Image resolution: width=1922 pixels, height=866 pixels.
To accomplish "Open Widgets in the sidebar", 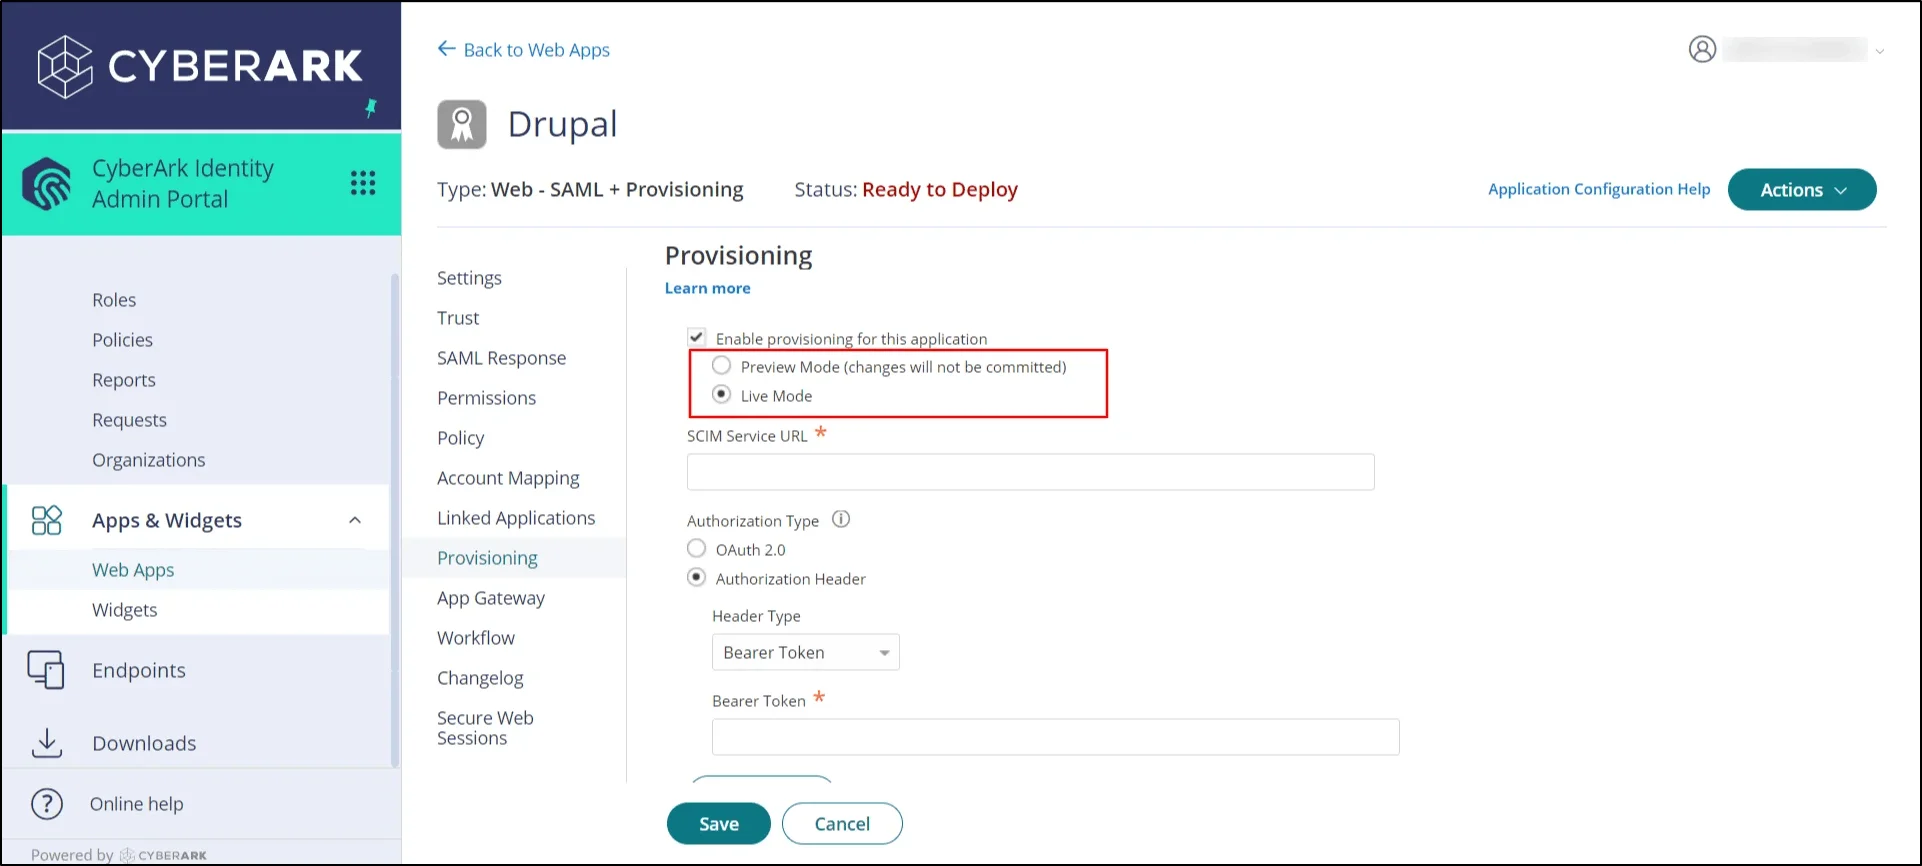I will (x=125, y=610).
